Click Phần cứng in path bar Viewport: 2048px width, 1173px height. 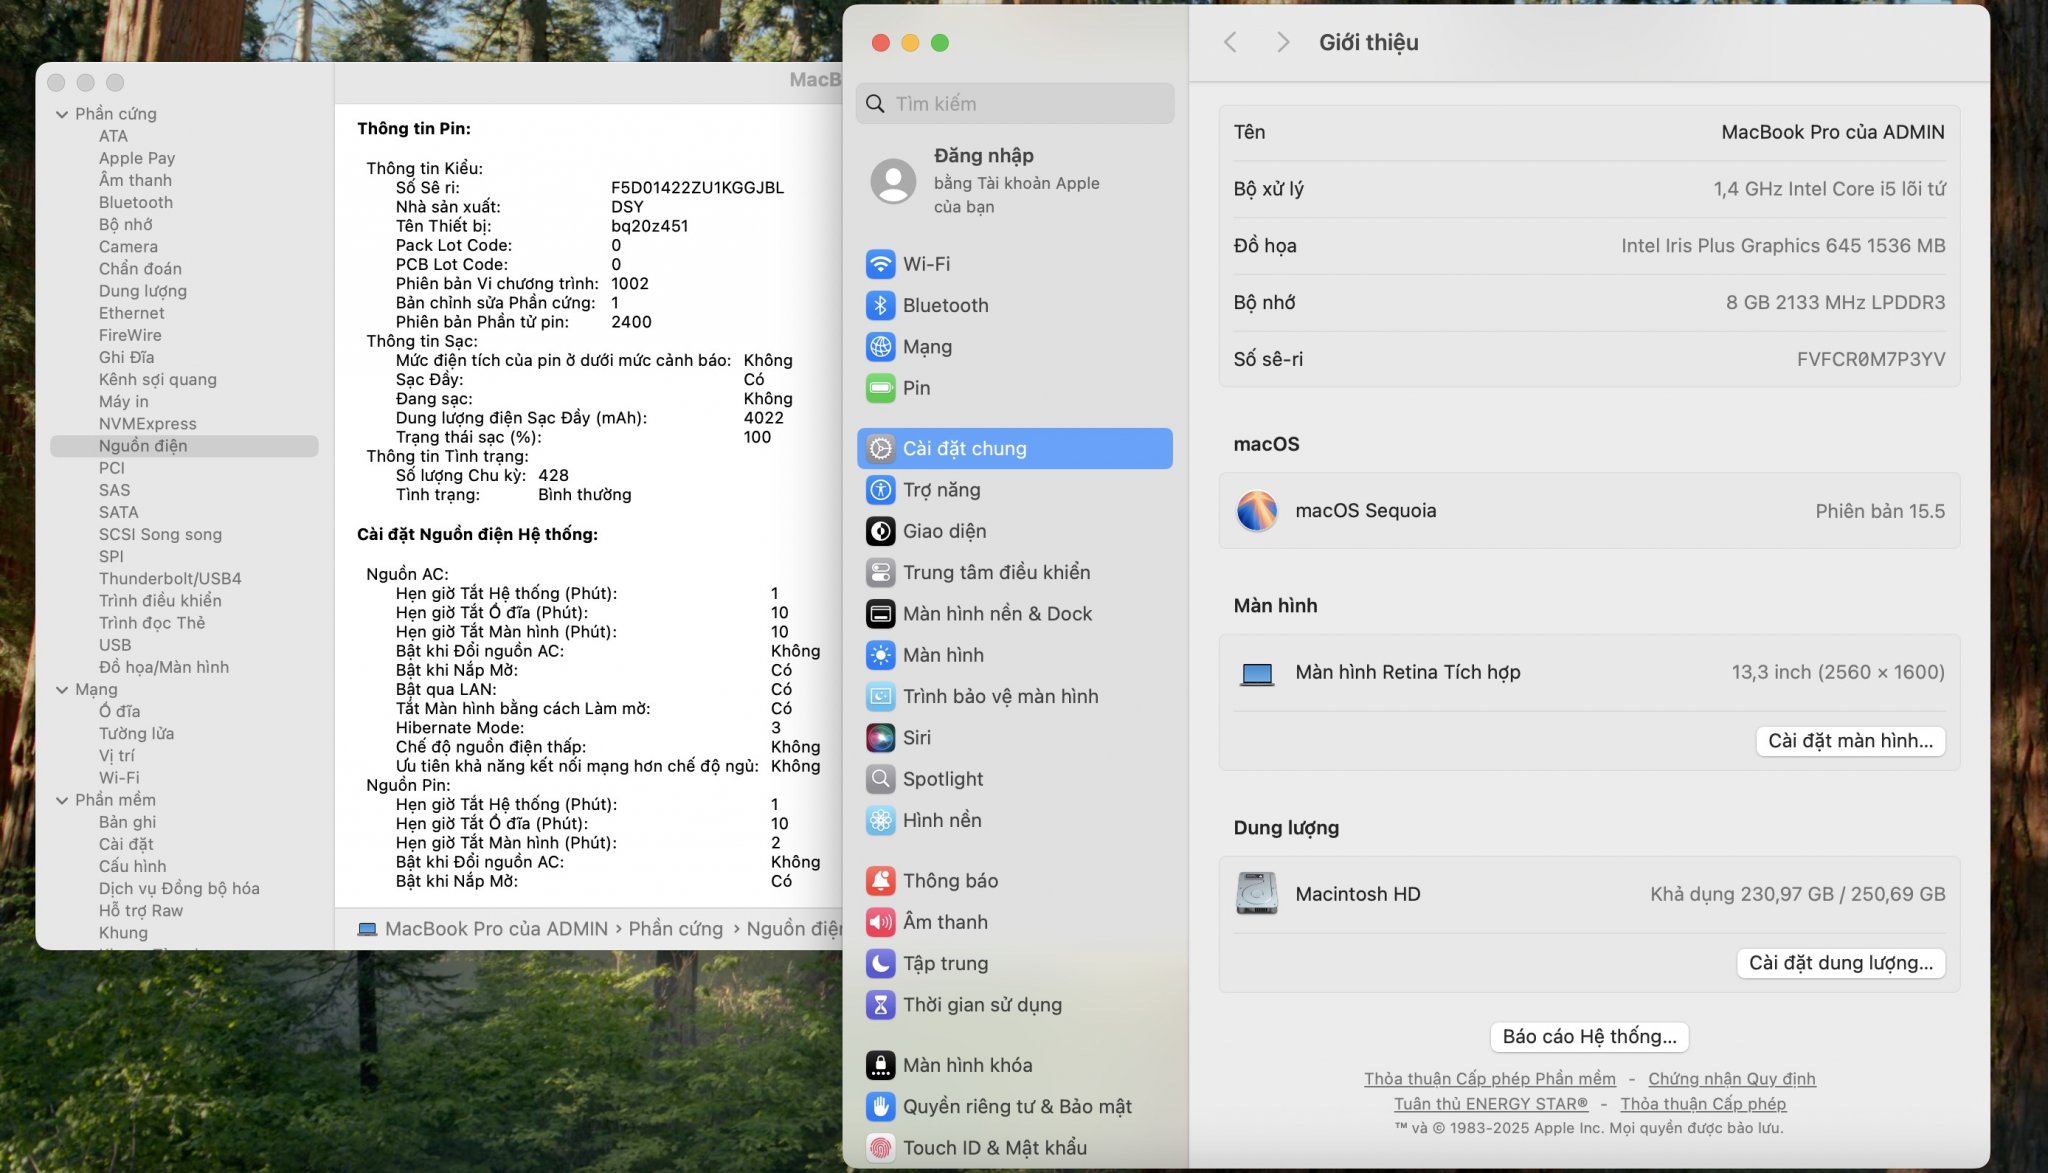[x=675, y=929]
